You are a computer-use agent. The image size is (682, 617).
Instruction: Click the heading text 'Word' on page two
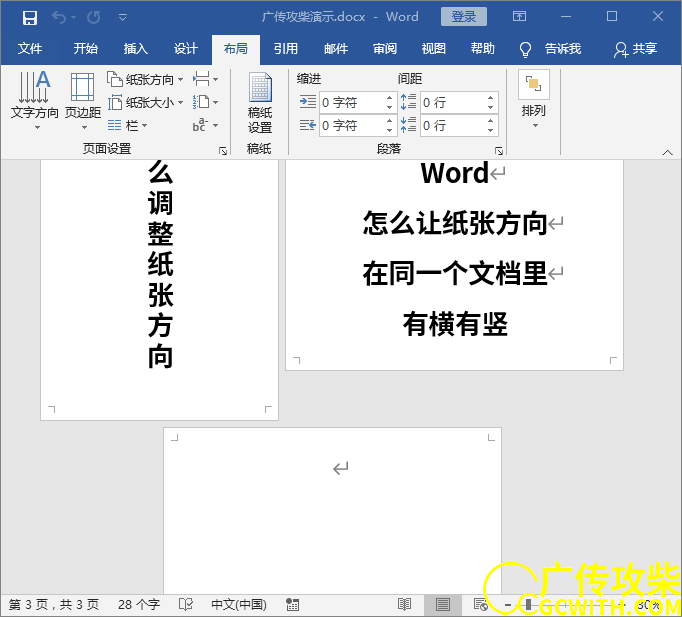tap(455, 173)
